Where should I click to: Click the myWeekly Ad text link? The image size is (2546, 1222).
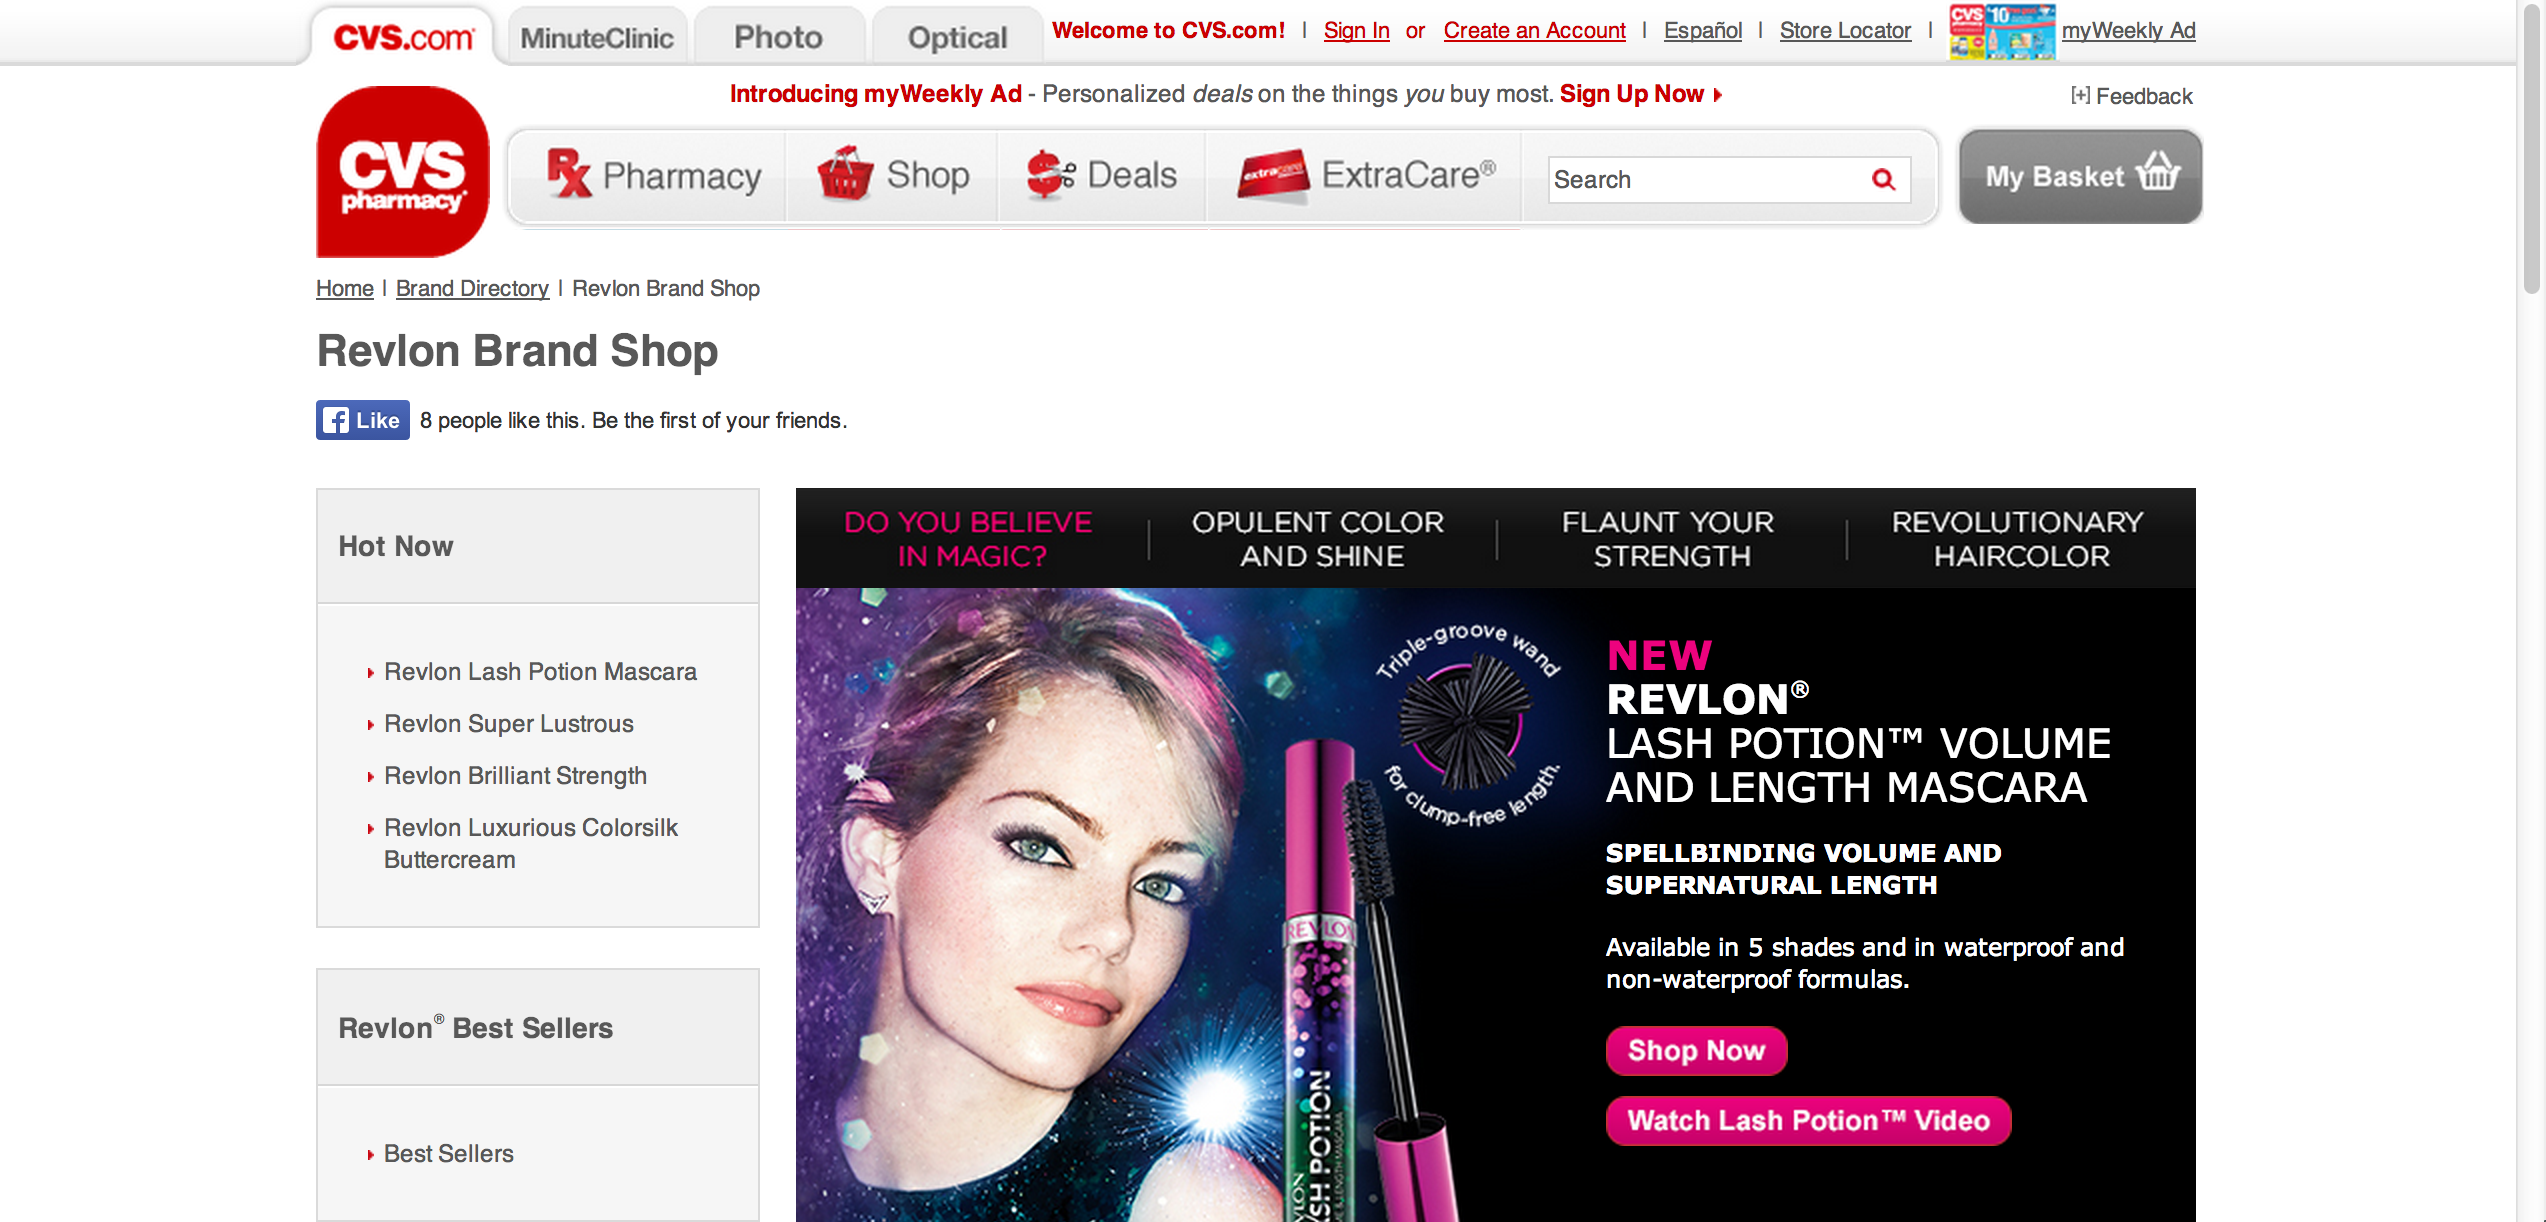click(x=2129, y=31)
